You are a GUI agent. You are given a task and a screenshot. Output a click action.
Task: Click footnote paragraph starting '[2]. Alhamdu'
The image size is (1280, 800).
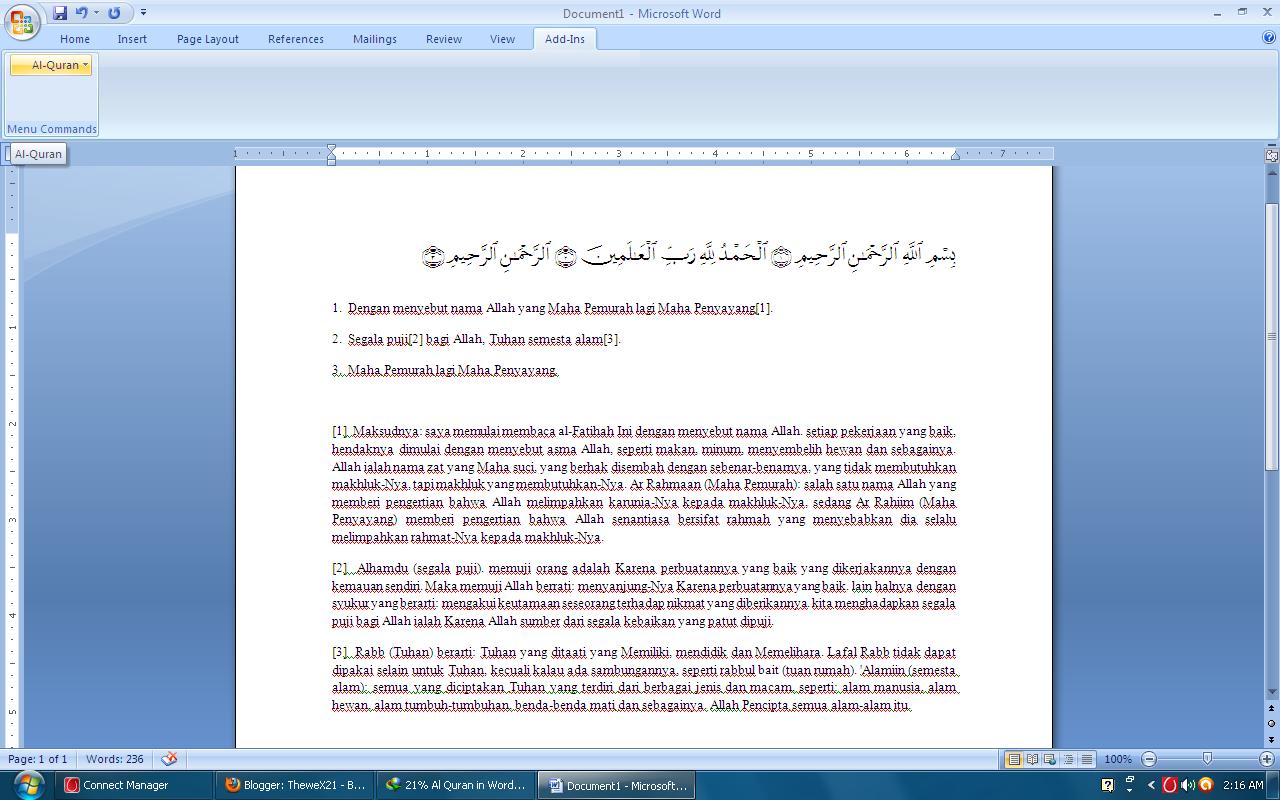(644, 595)
